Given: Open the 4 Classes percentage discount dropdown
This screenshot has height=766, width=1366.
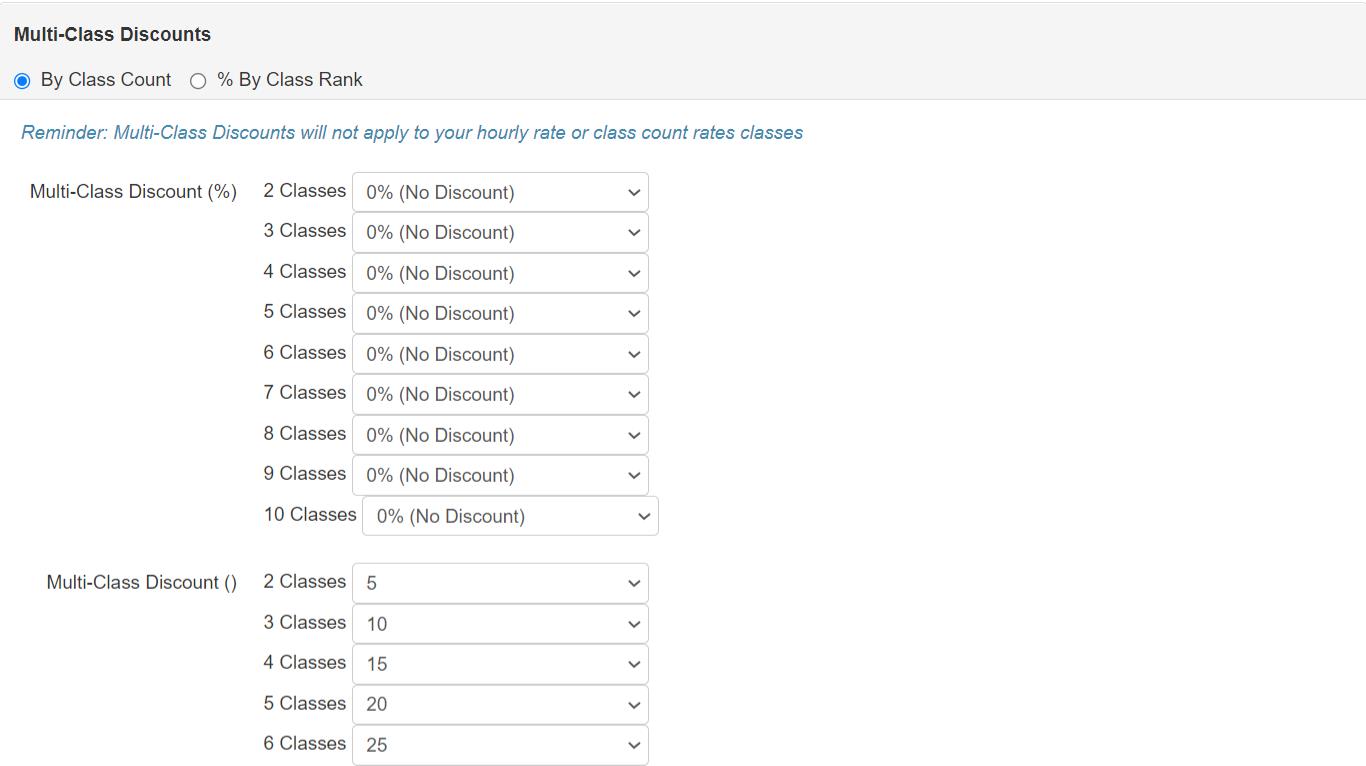Looking at the screenshot, I should coord(500,273).
